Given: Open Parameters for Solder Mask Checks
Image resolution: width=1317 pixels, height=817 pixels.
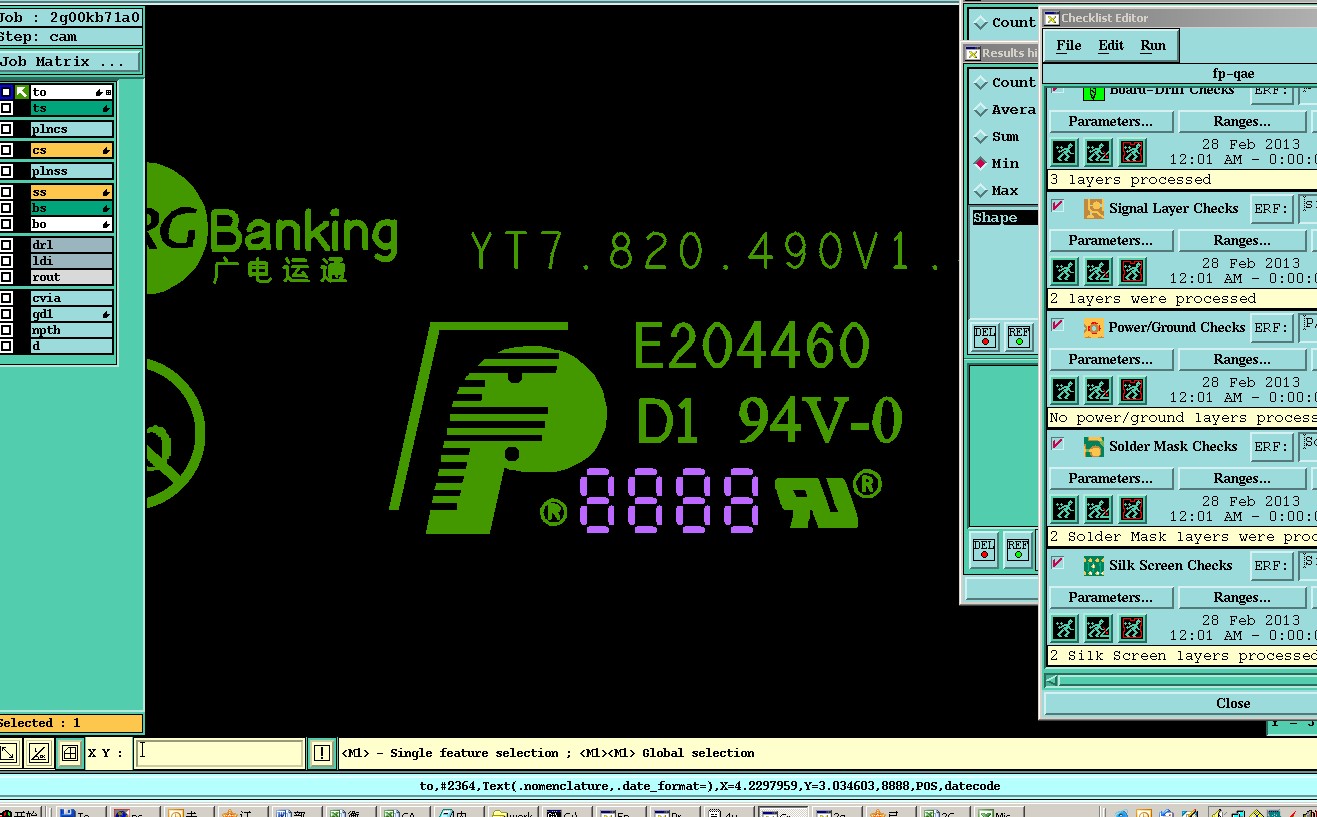Looking at the screenshot, I should (1110, 479).
